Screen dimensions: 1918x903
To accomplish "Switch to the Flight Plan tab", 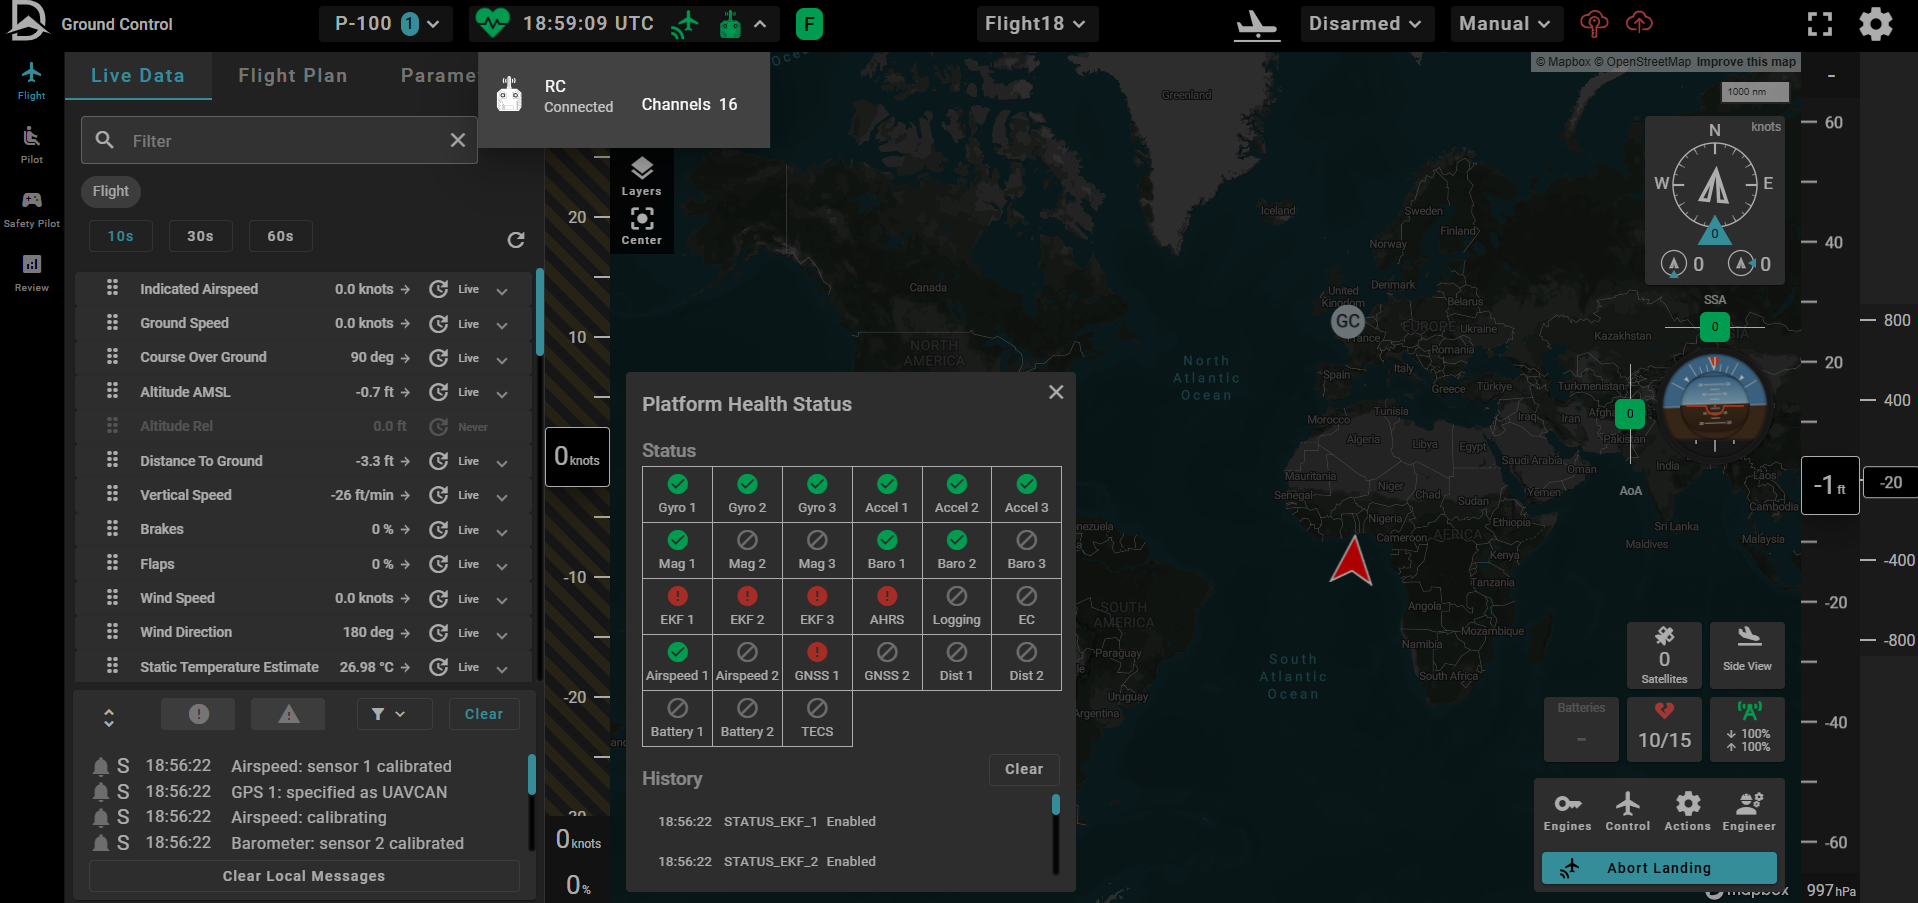I will (292, 76).
